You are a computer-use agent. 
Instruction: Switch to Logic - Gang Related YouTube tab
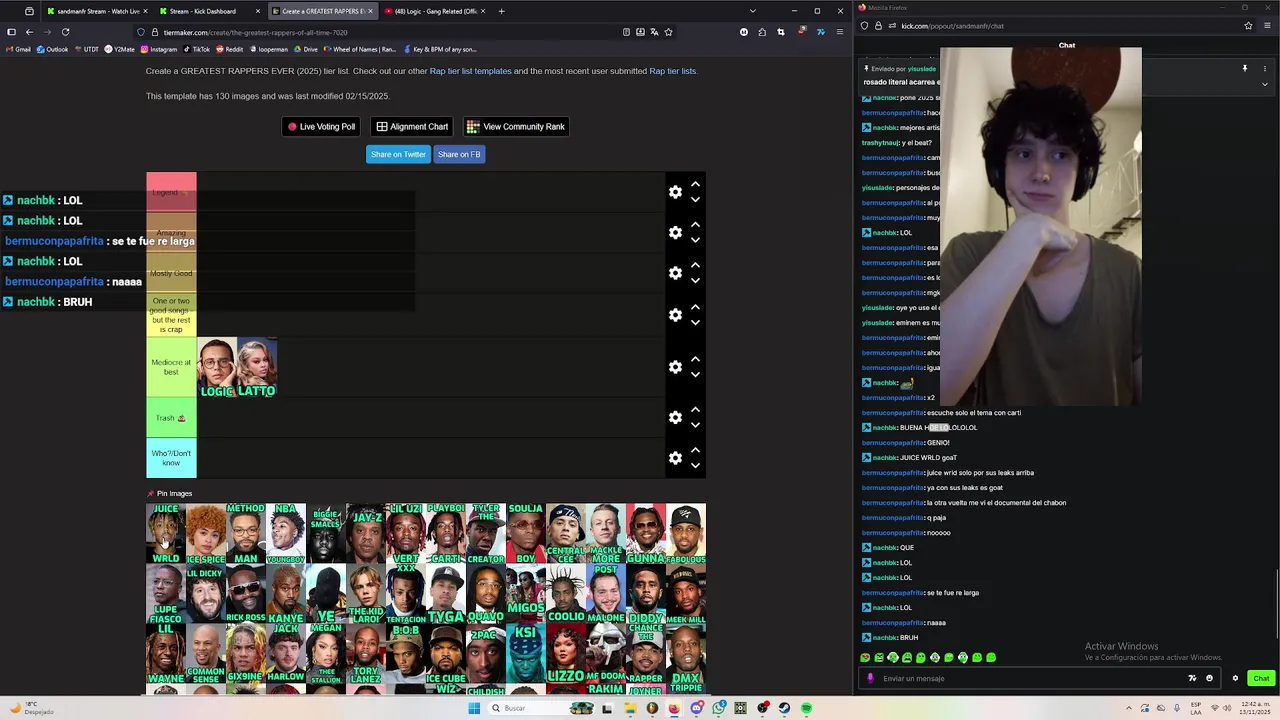coord(434,11)
